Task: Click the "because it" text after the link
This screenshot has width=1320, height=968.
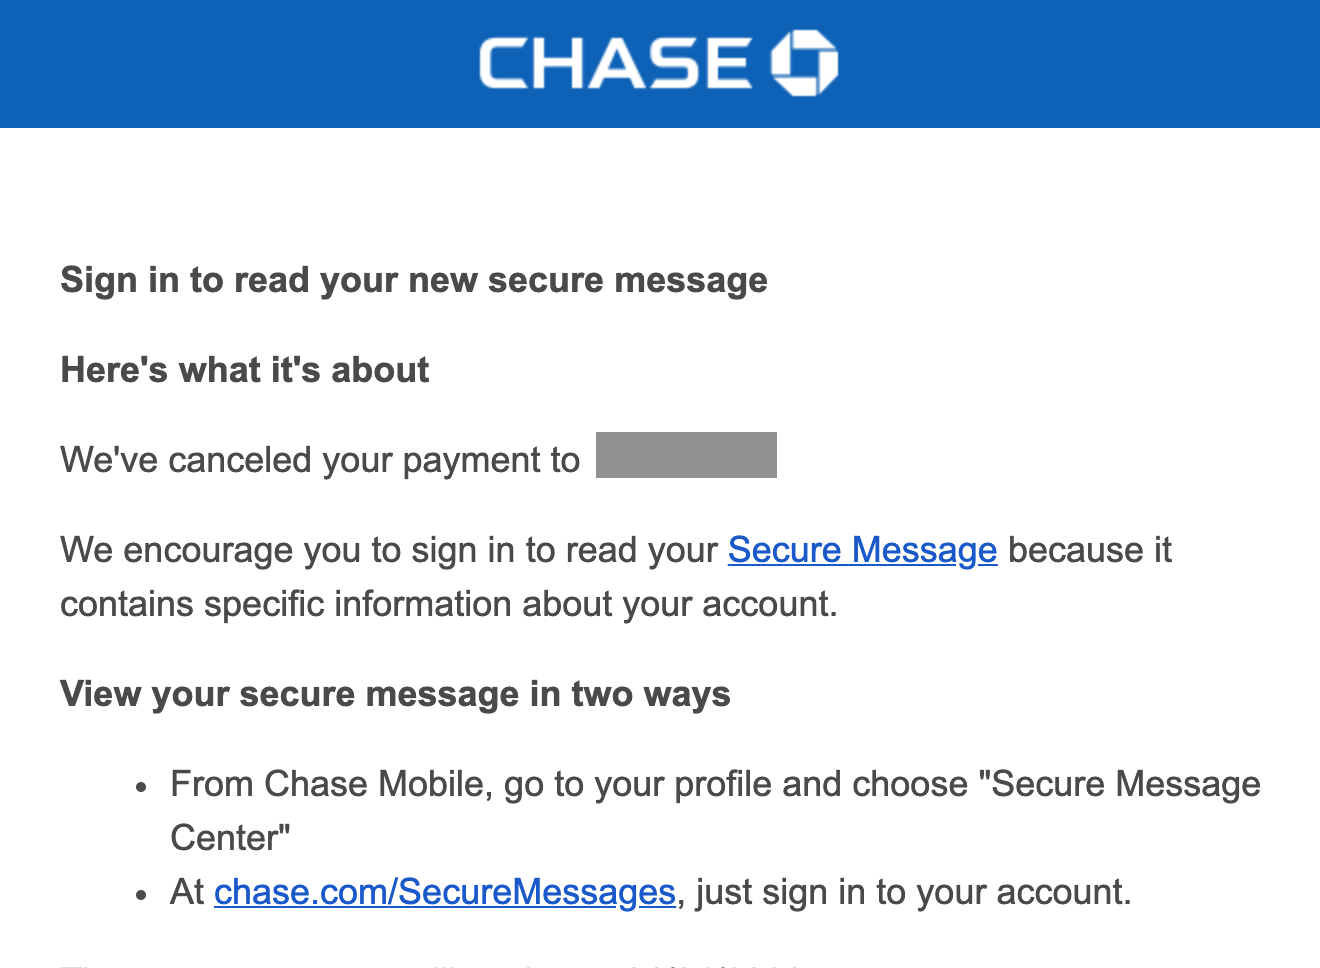Action: [1090, 550]
